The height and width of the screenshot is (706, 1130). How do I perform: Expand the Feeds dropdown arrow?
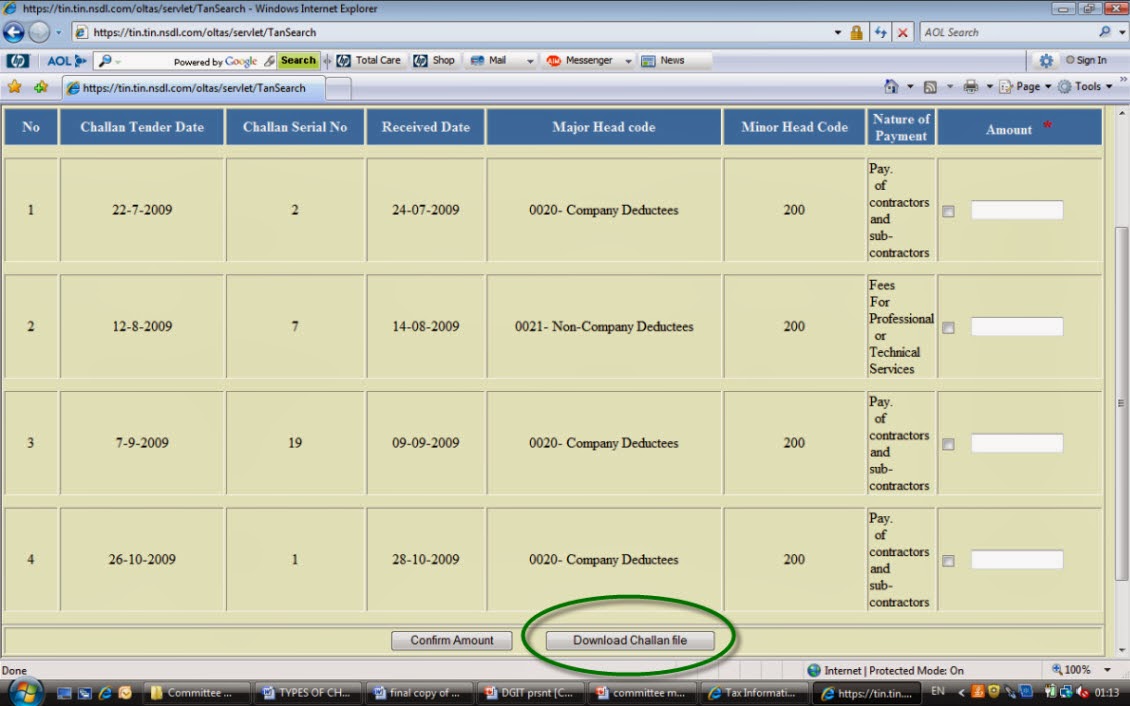[949, 87]
